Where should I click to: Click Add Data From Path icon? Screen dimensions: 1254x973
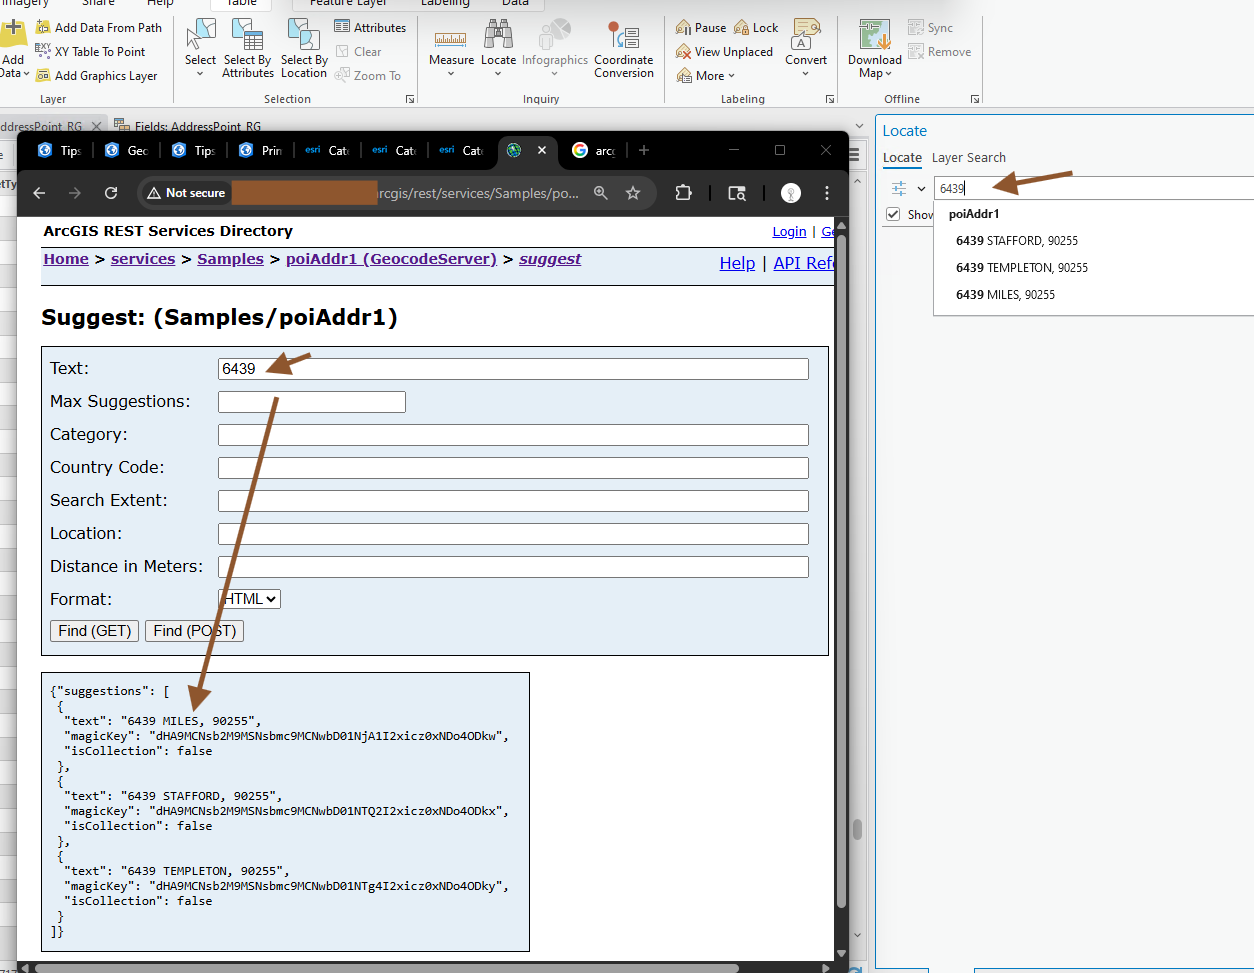pos(43,28)
